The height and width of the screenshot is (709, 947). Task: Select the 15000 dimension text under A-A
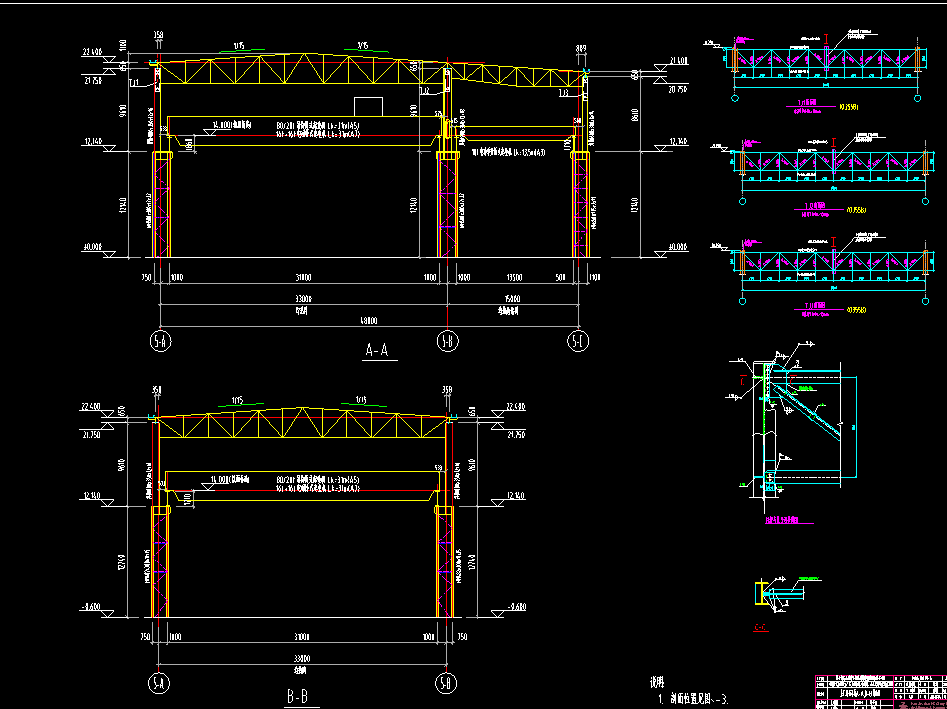tap(511, 297)
